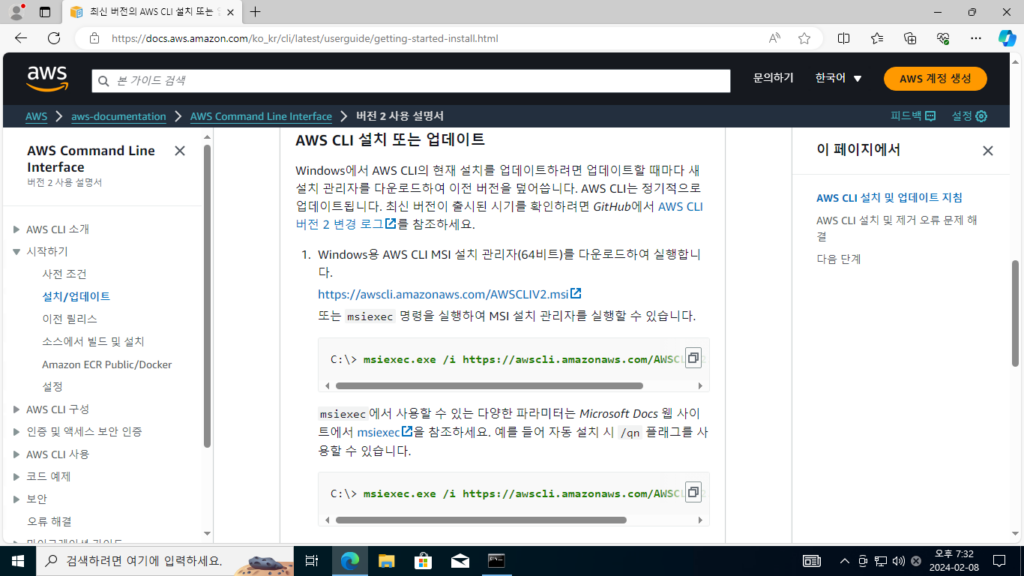View site information lock icon
This screenshot has width=1024, height=576.
click(x=95, y=39)
